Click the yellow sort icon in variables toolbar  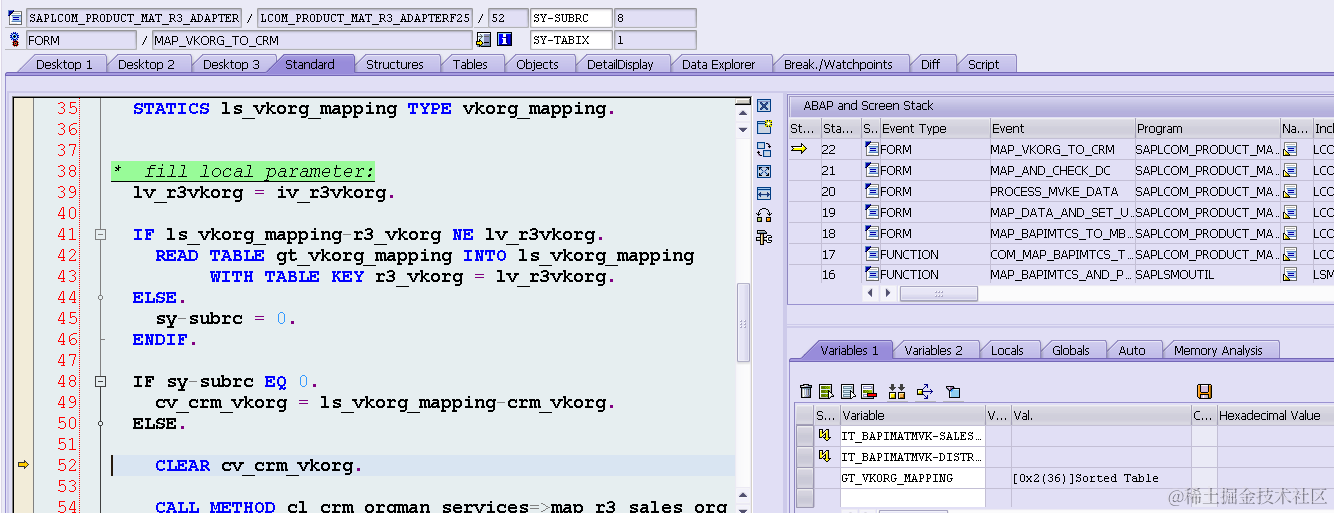(897, 391)
